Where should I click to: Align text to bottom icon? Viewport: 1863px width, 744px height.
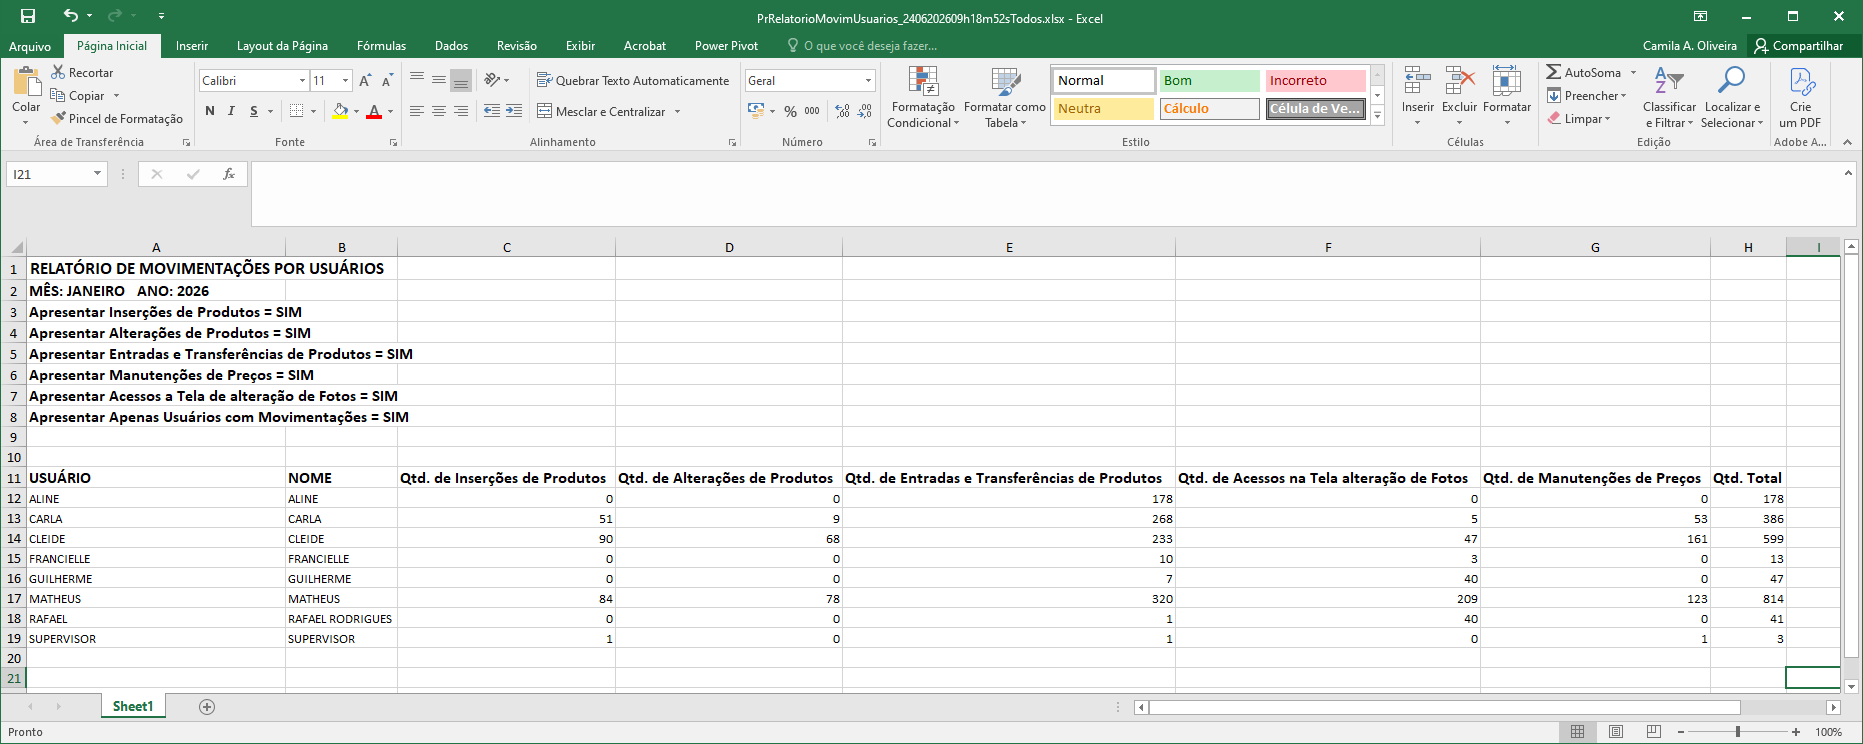tap(461, 80)
